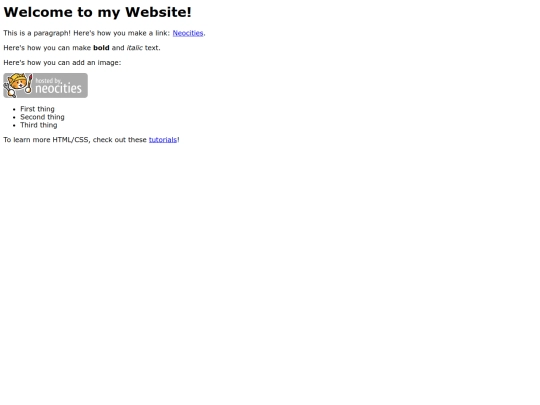The image size is (540, 405).
Task: Click the word bold in the paragraph
Action: 101,48
